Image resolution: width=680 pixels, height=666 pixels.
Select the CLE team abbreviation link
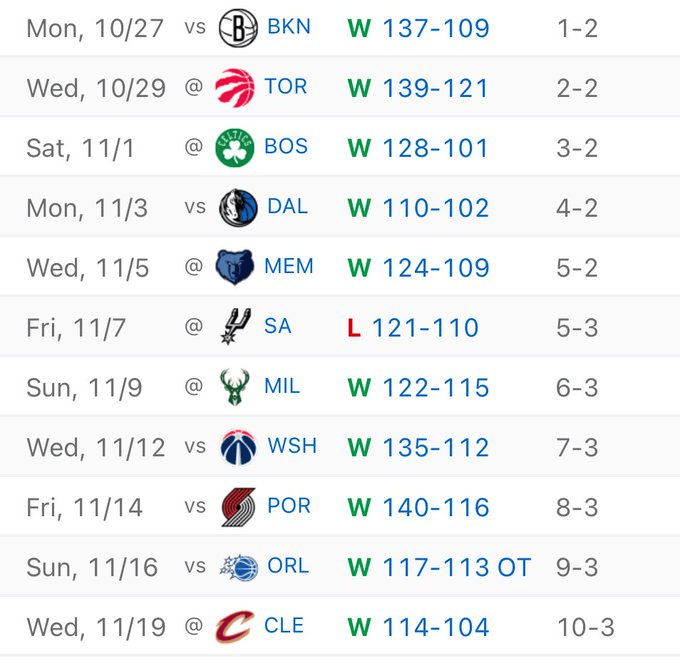click(284, 627)
